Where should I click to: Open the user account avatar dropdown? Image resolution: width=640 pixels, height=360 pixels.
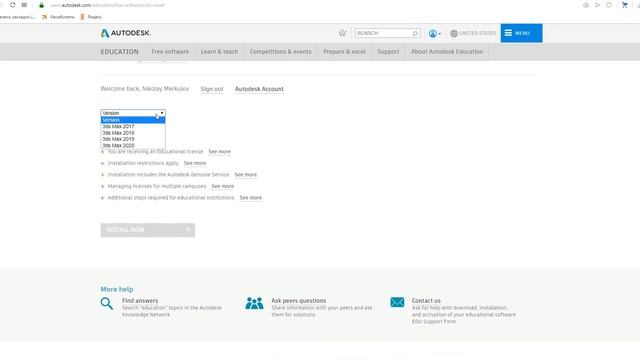point(435,33)
